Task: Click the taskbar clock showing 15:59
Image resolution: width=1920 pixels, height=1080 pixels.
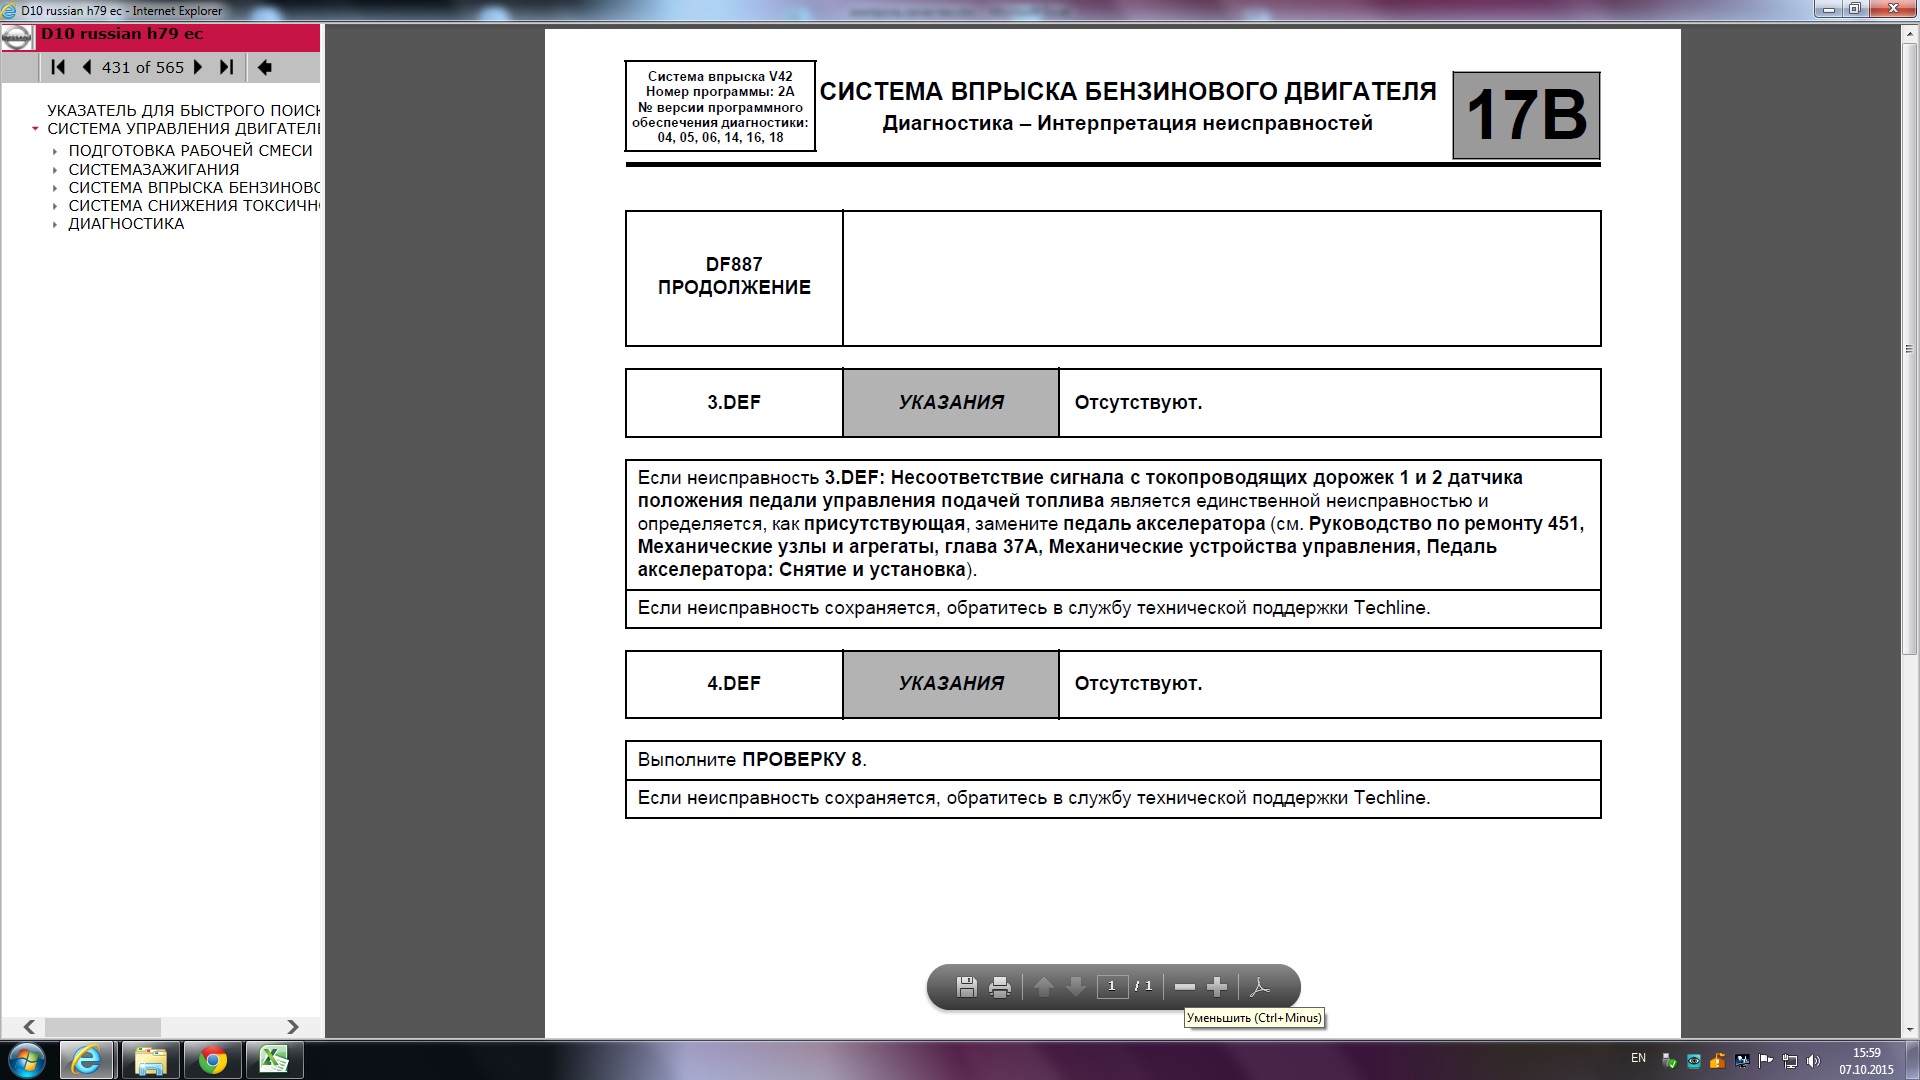Action: pos(1866,1061)
